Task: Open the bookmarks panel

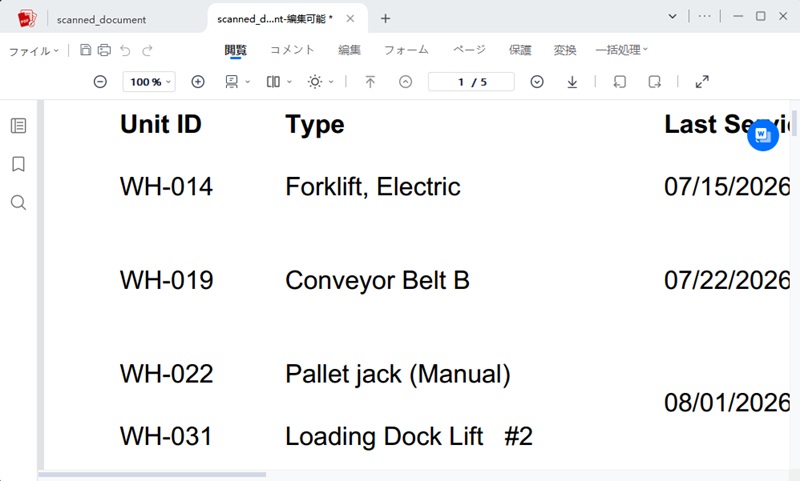Action: pyautogui.click(x=18, y=164)
